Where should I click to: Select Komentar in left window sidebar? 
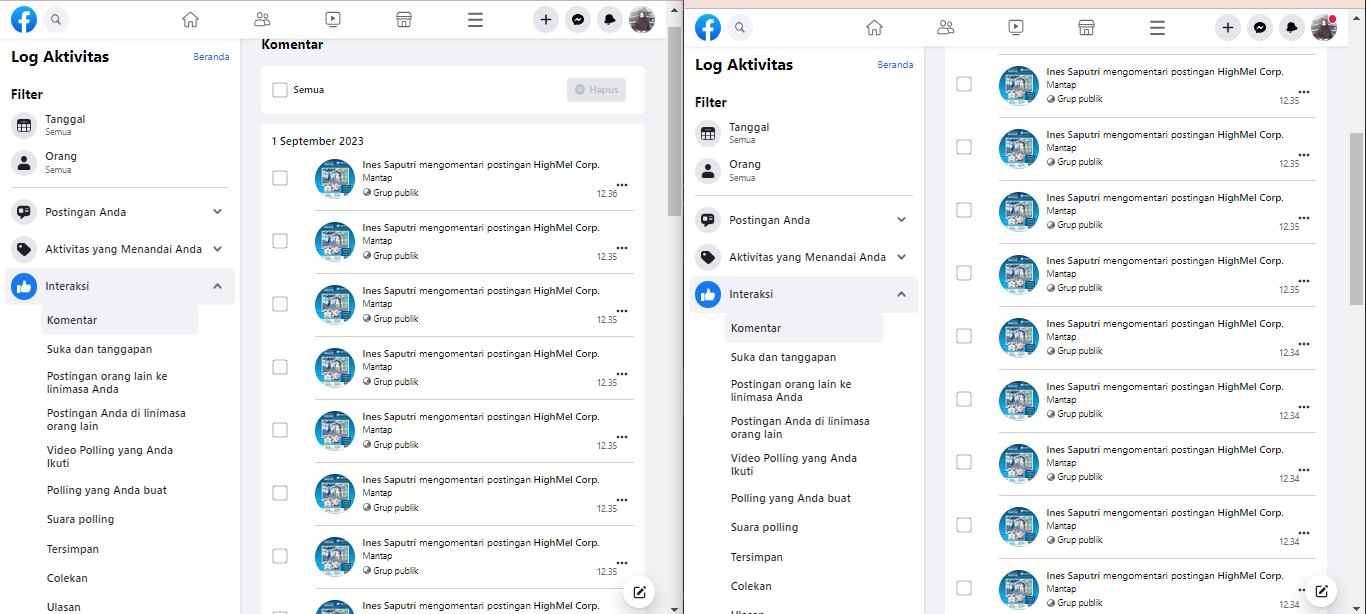click(120, 320)
